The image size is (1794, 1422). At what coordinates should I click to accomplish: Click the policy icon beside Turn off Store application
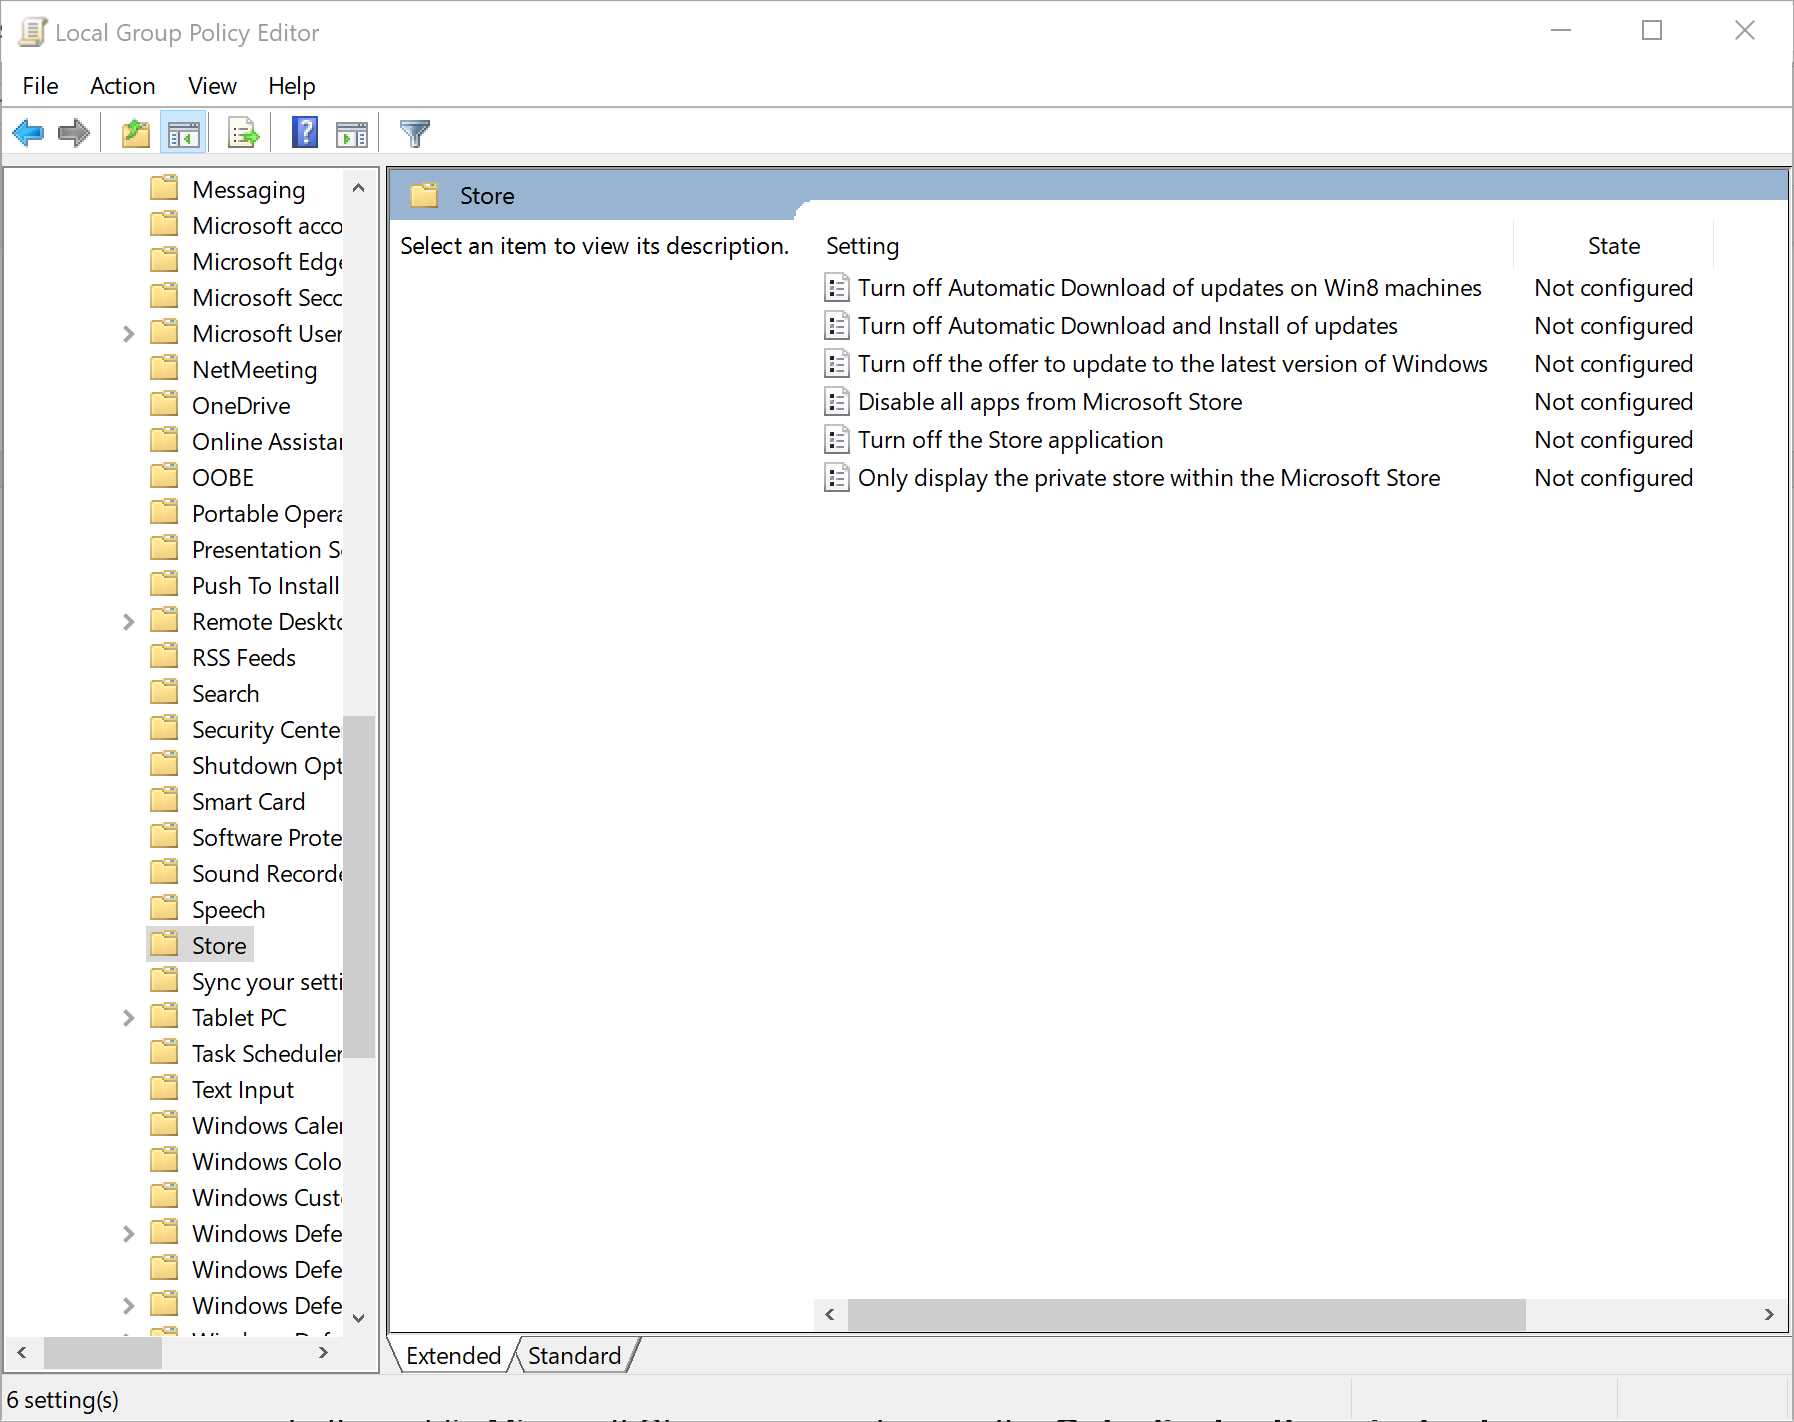click(837, 439)
